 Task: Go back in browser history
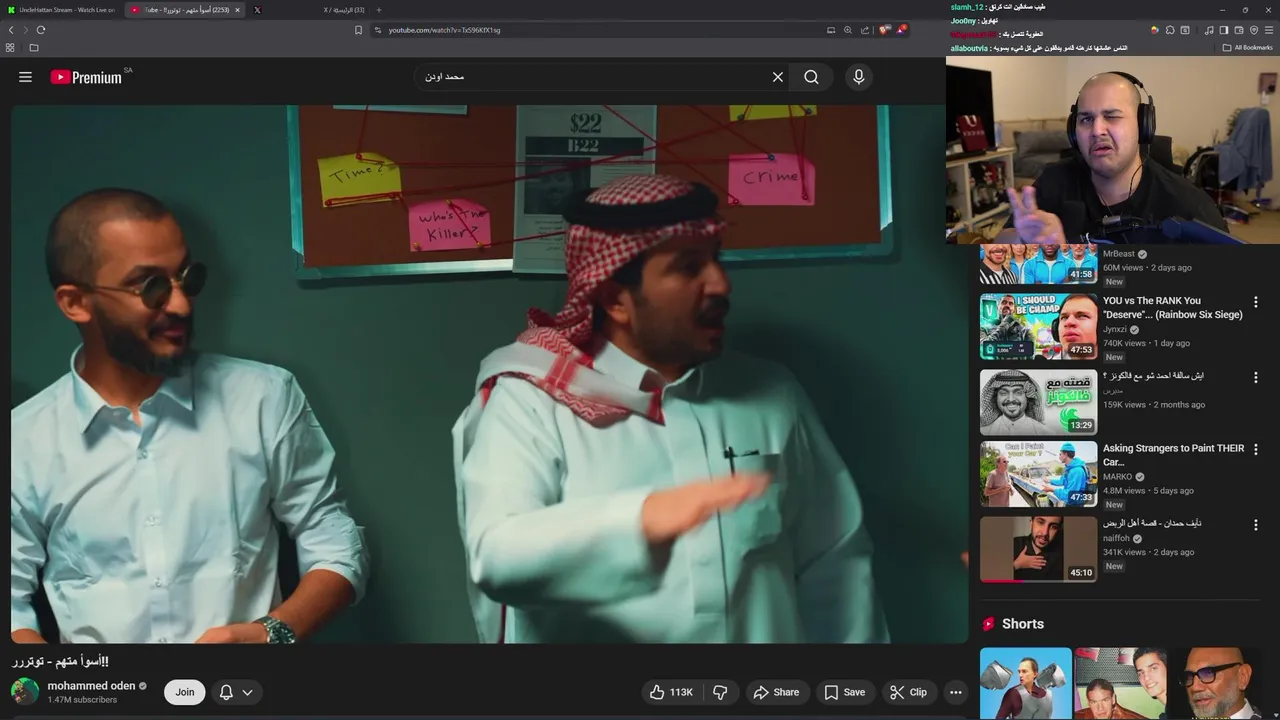[x=11, y=30]
